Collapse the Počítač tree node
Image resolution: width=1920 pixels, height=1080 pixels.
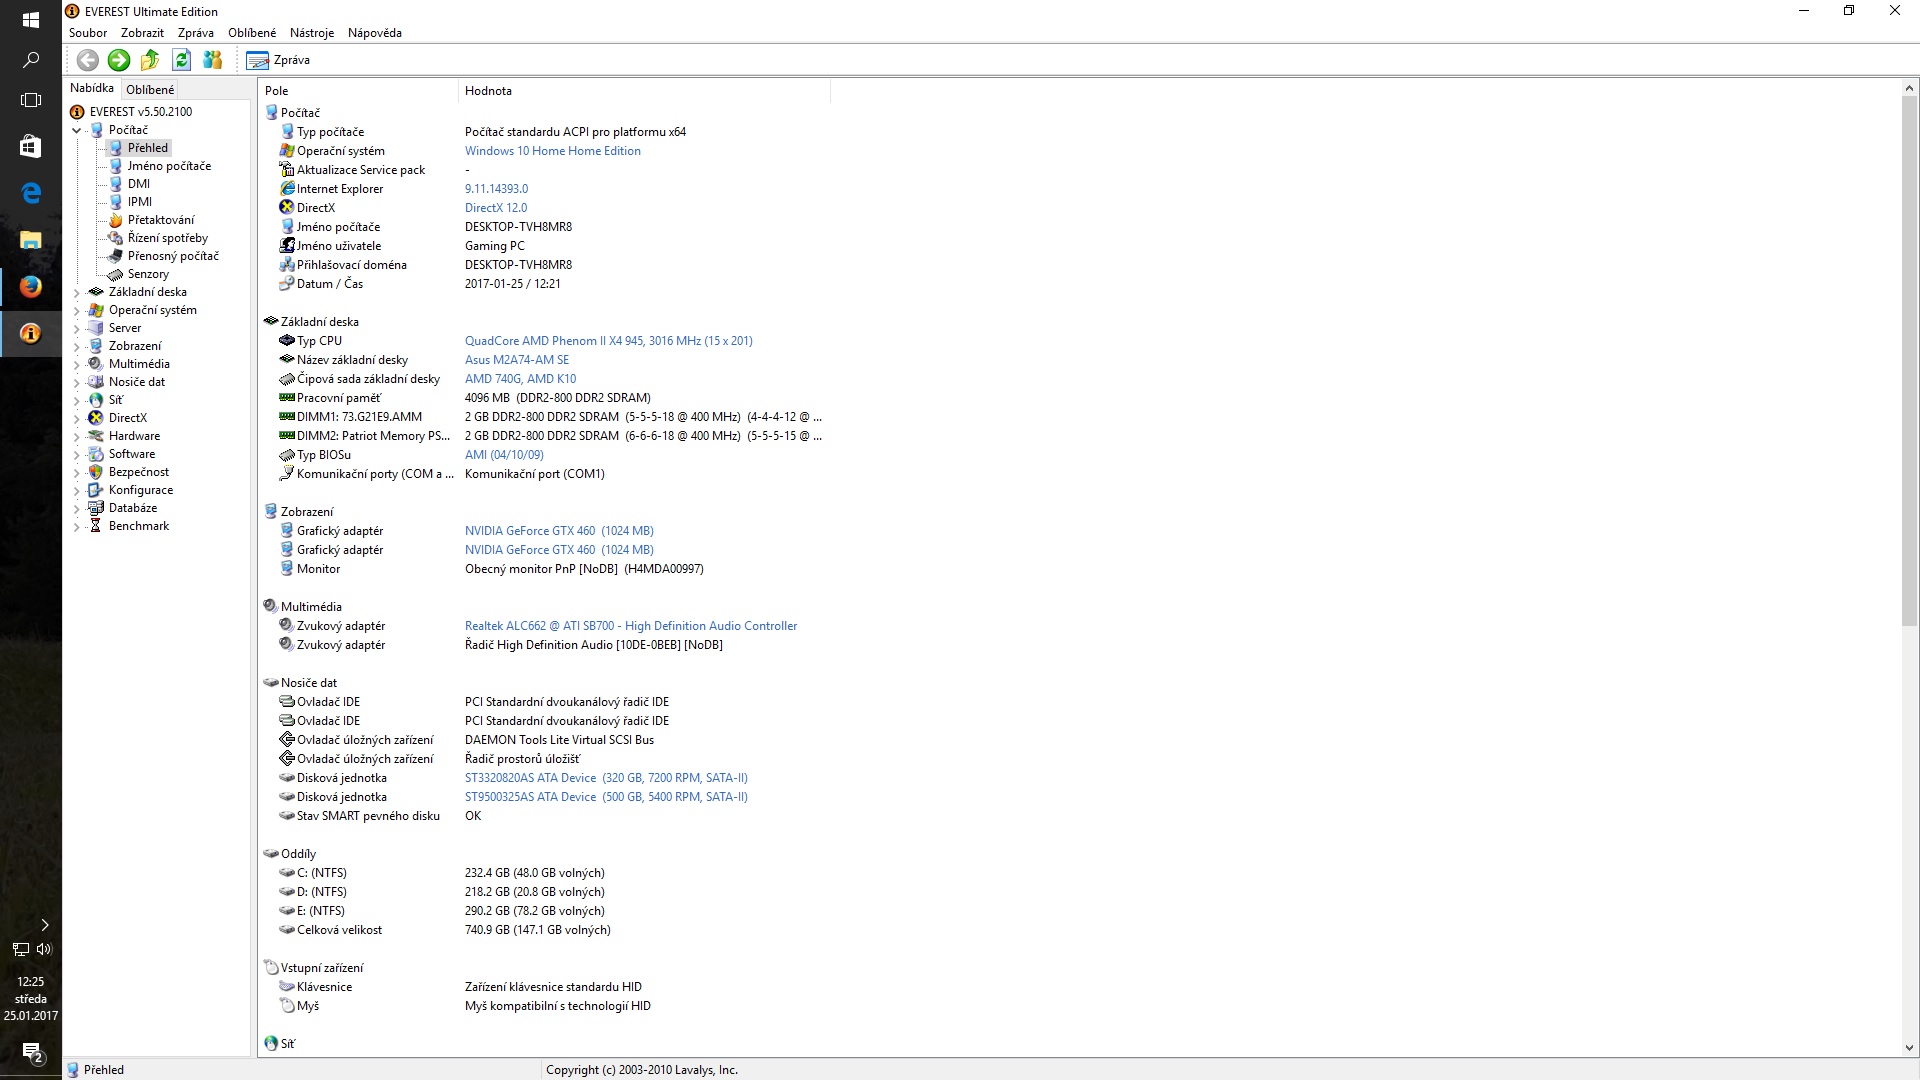pyautogui.click(x=77, y=130)
